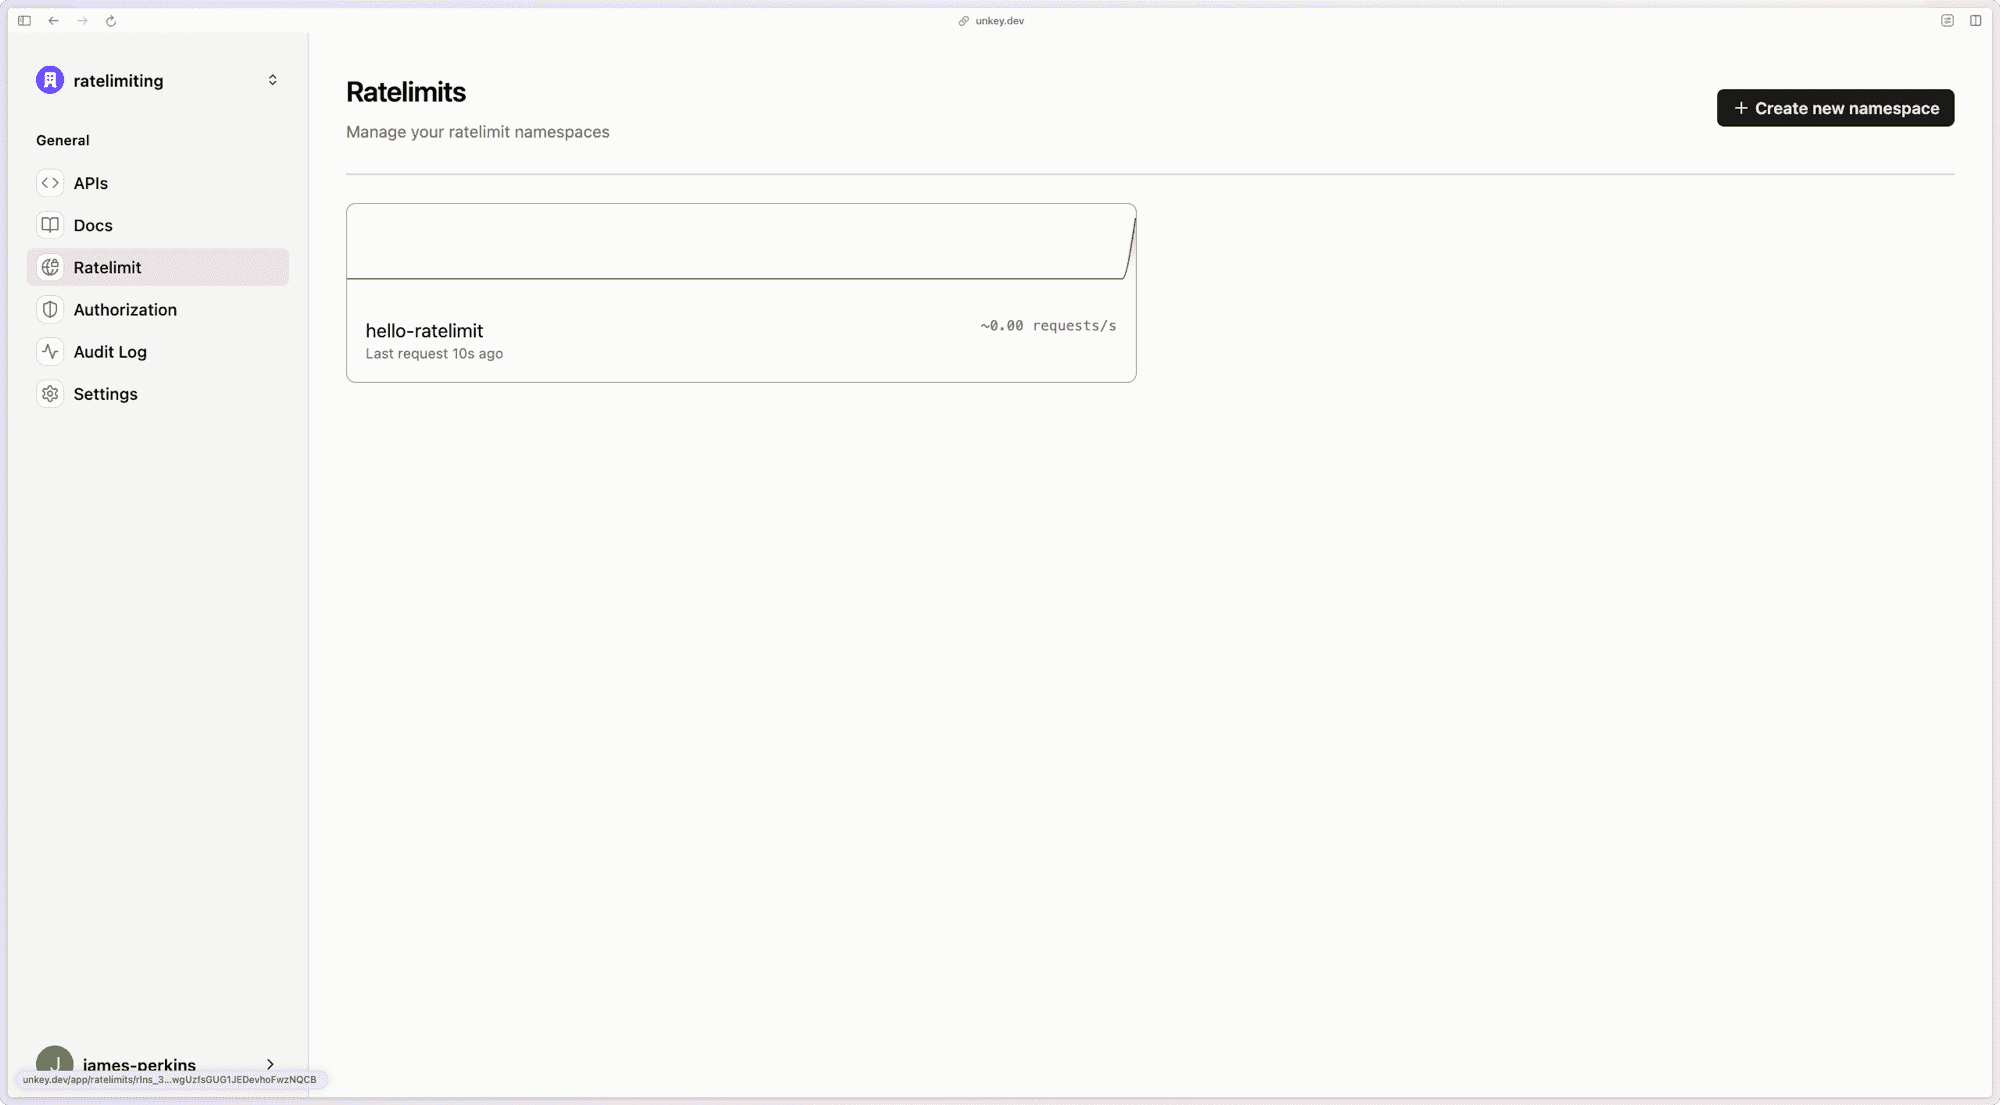Open the Authorization section
The image size is (2000, 1105).
pos(125,309)
